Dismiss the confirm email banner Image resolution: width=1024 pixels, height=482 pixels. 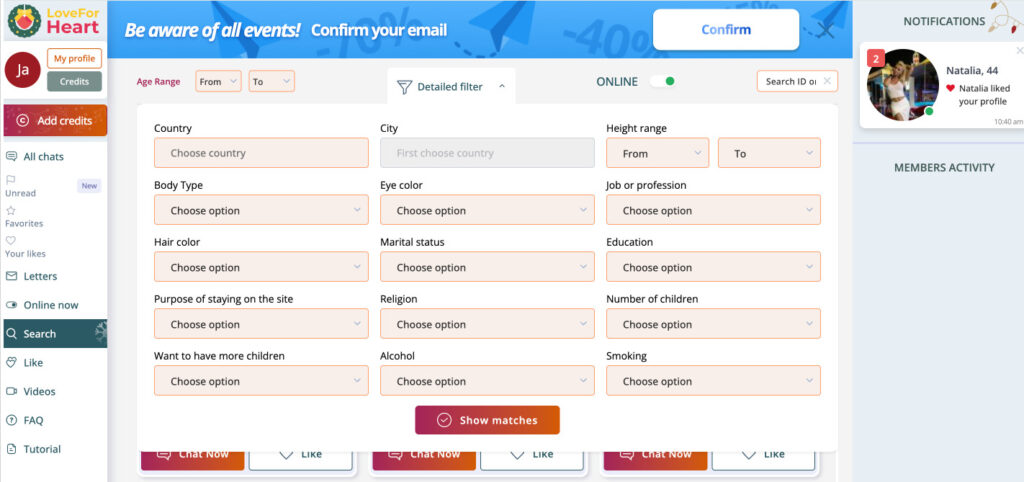pyautogui.click(x=826, y=30)
